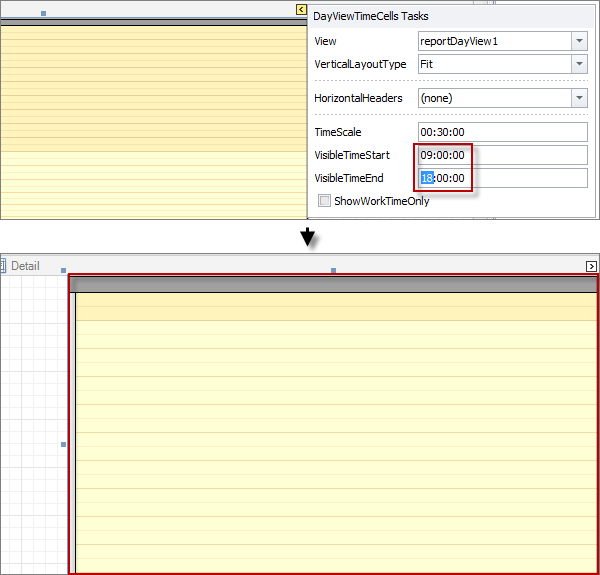
Task: Click the smart tag arrow beside Detail band
Action: pos(591,266)
